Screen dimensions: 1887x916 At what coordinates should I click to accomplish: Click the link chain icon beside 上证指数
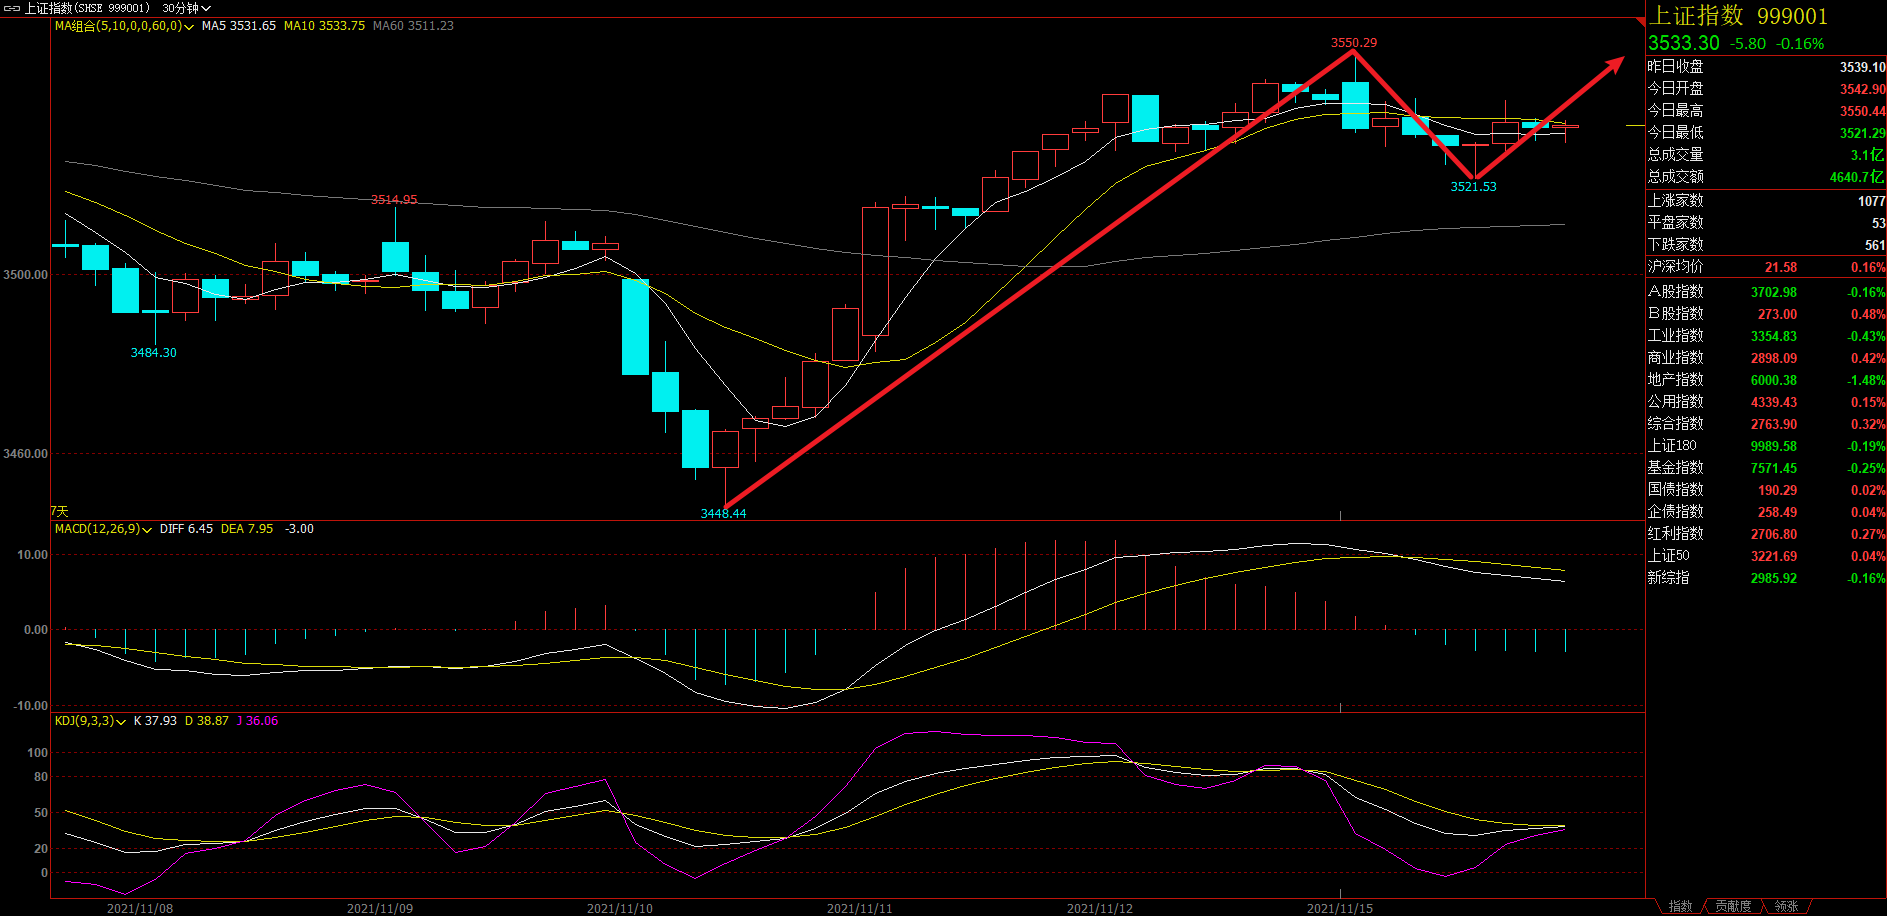click(x=12, y=8)
